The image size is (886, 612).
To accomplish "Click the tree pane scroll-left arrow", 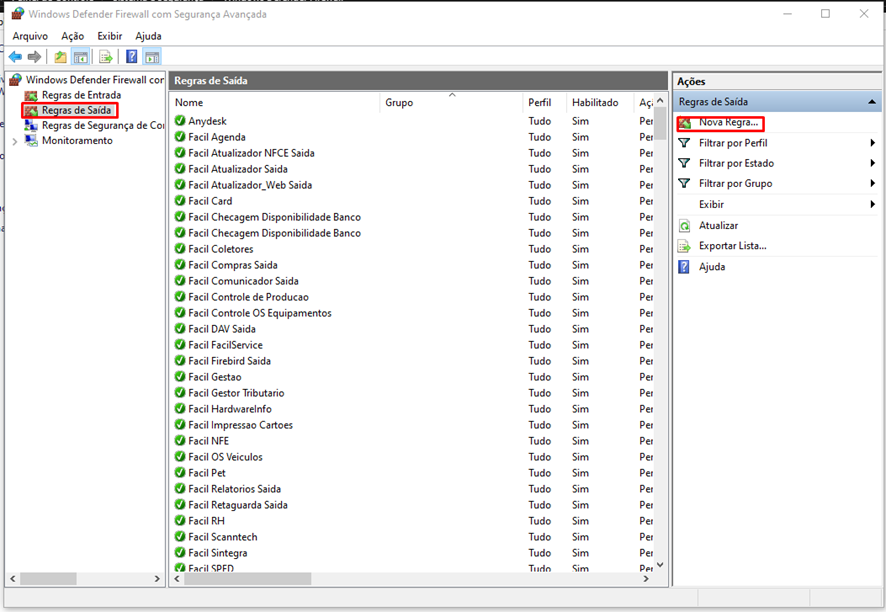I will [x=12, y=579].
